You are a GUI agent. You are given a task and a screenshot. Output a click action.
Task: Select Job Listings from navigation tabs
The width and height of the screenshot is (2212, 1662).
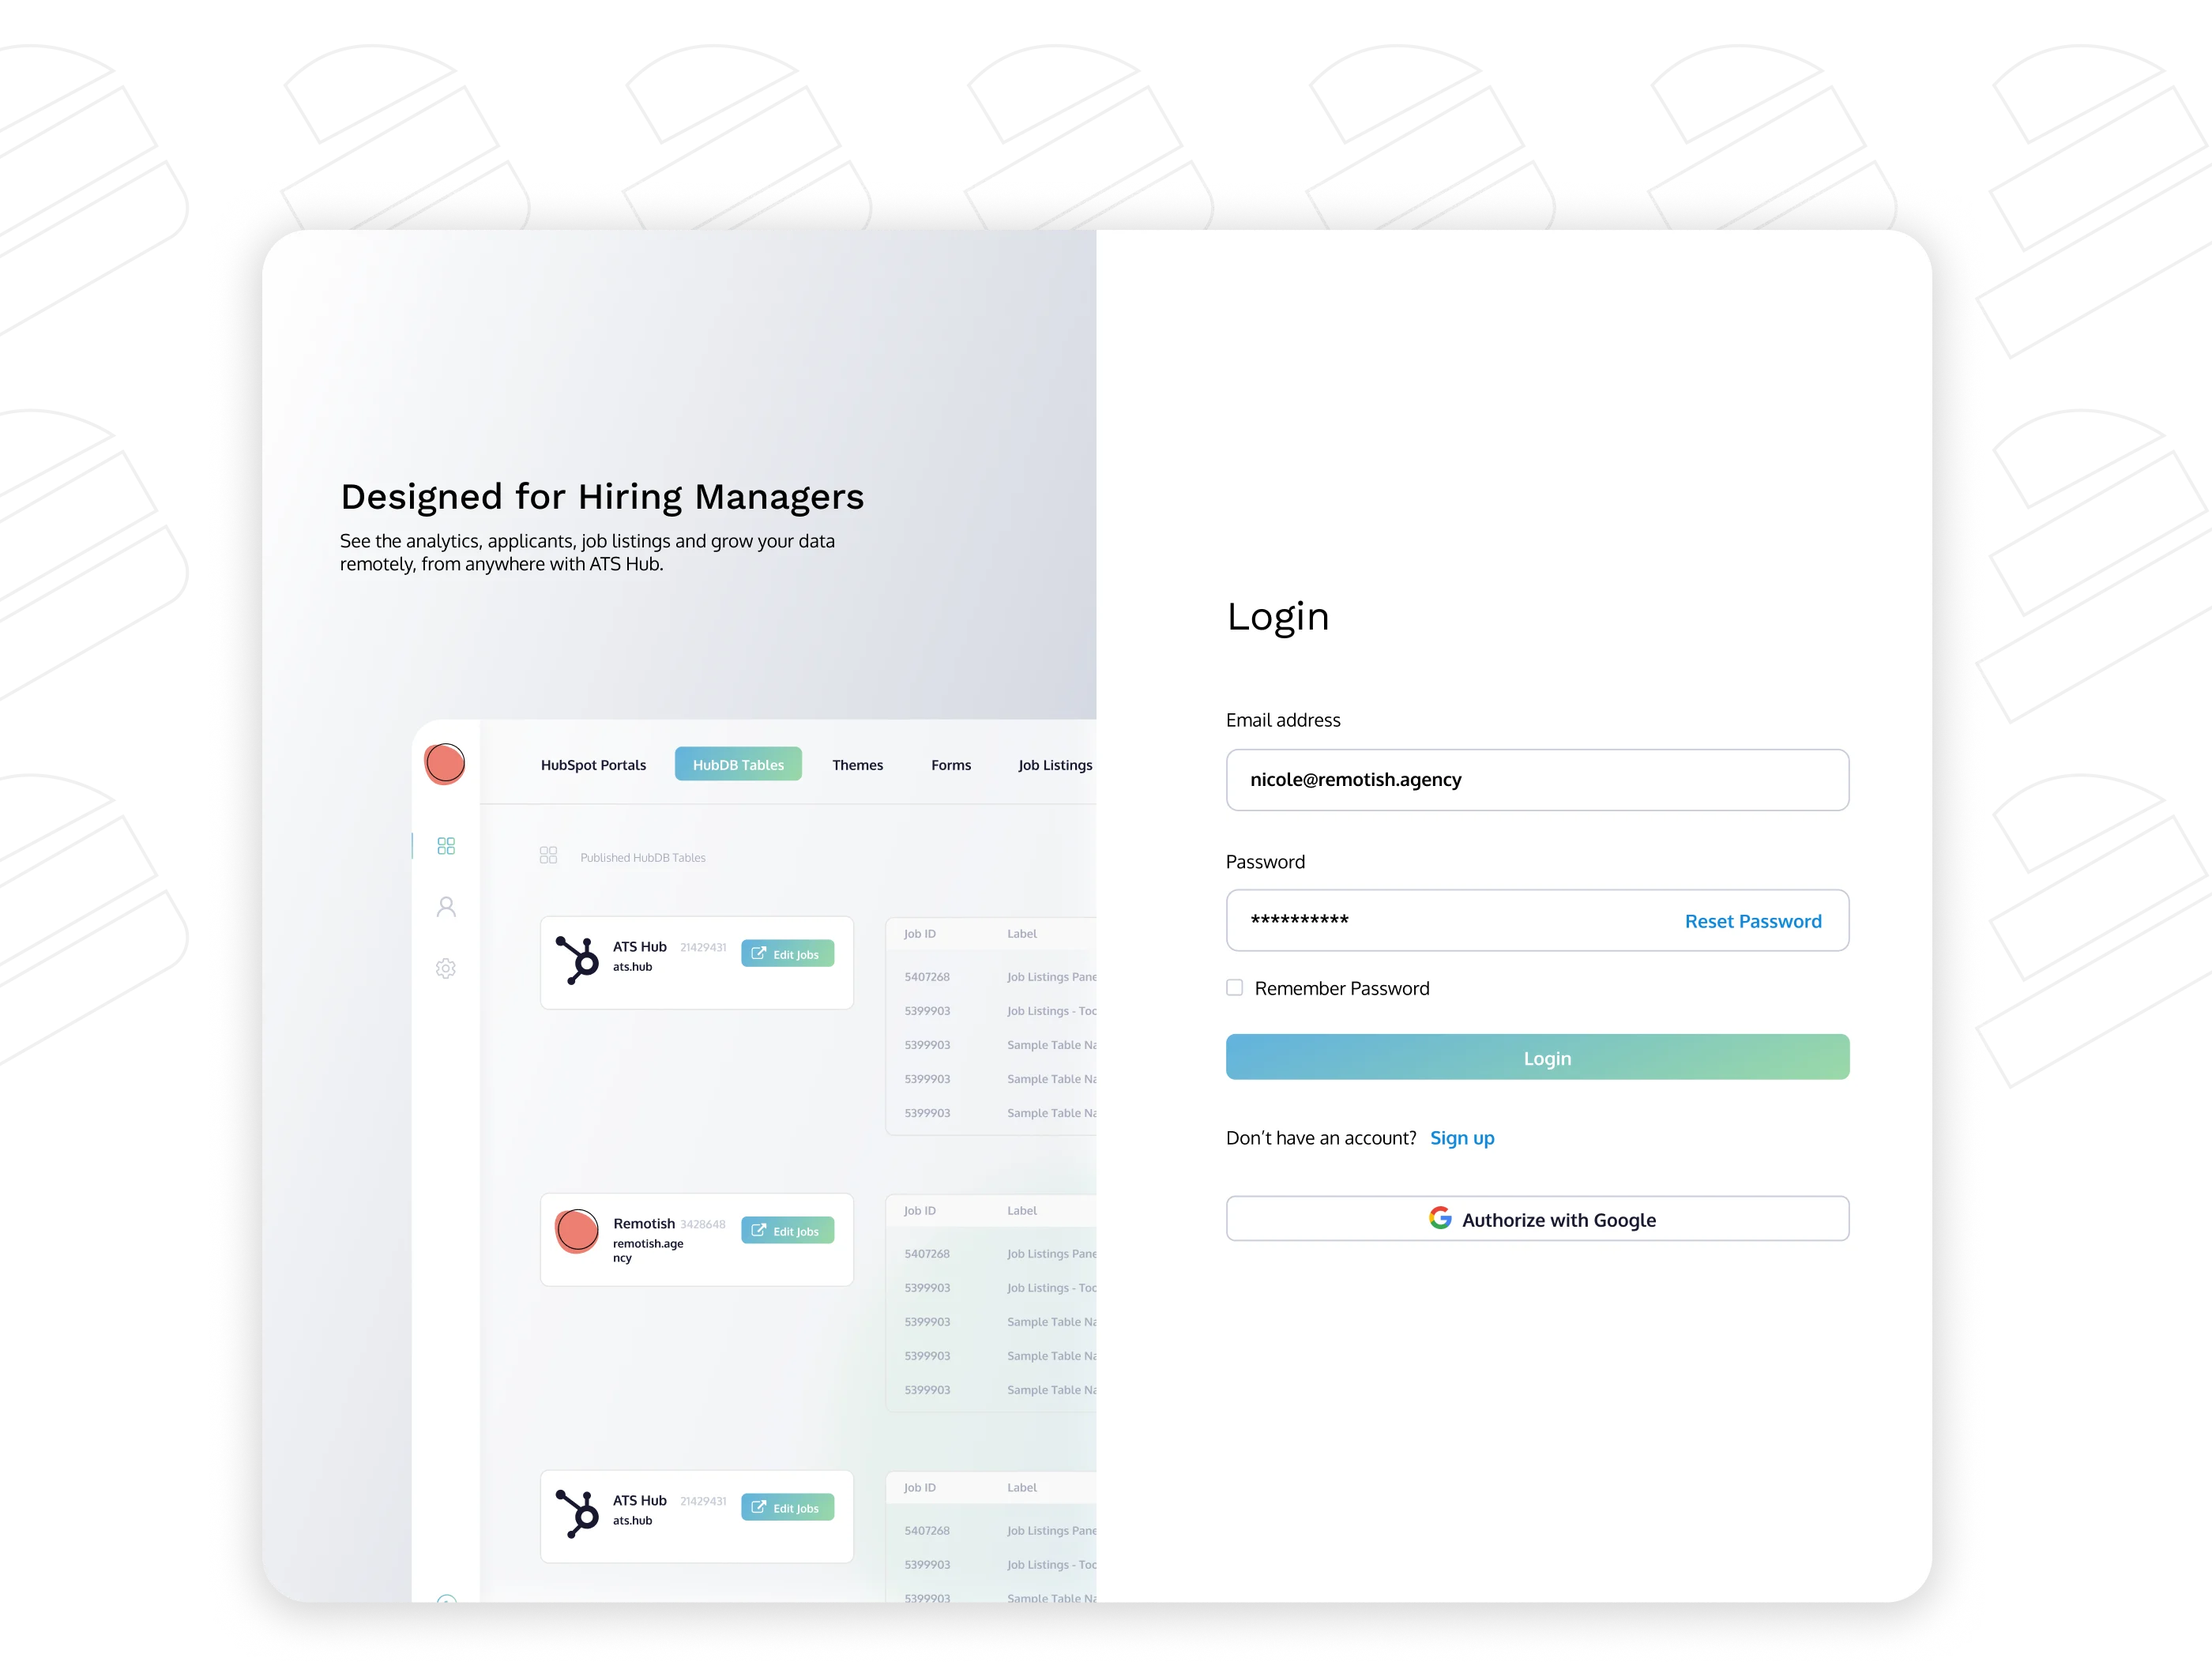coord(1056,765)
